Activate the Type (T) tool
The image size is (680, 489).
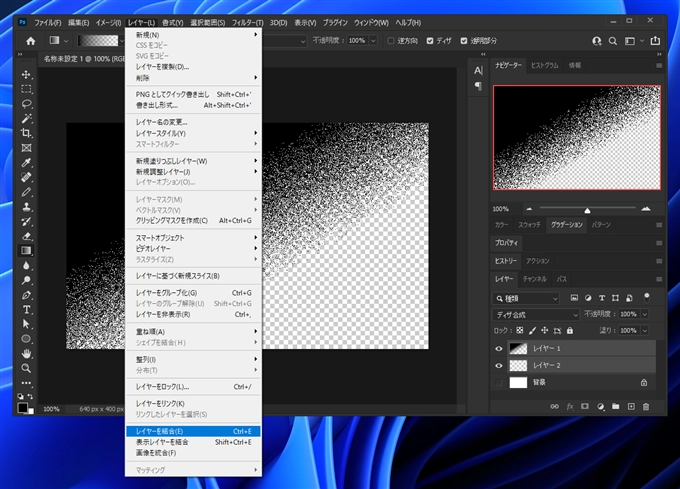(27, 309)
